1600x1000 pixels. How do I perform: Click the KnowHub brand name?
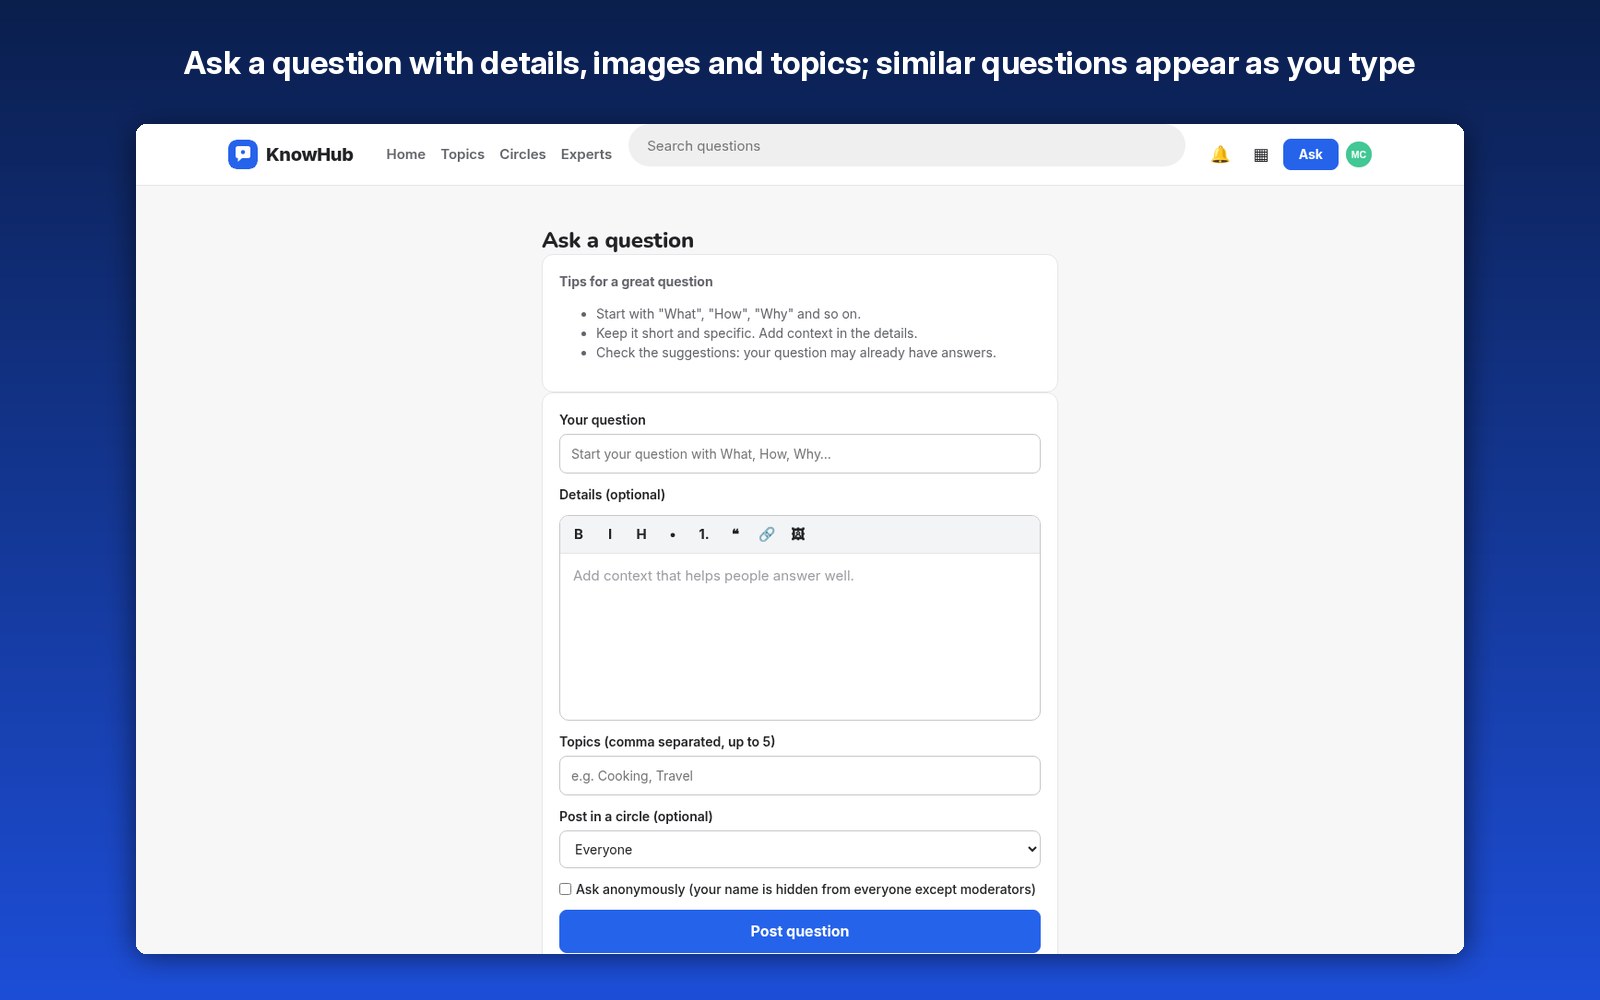click(309, 154)
